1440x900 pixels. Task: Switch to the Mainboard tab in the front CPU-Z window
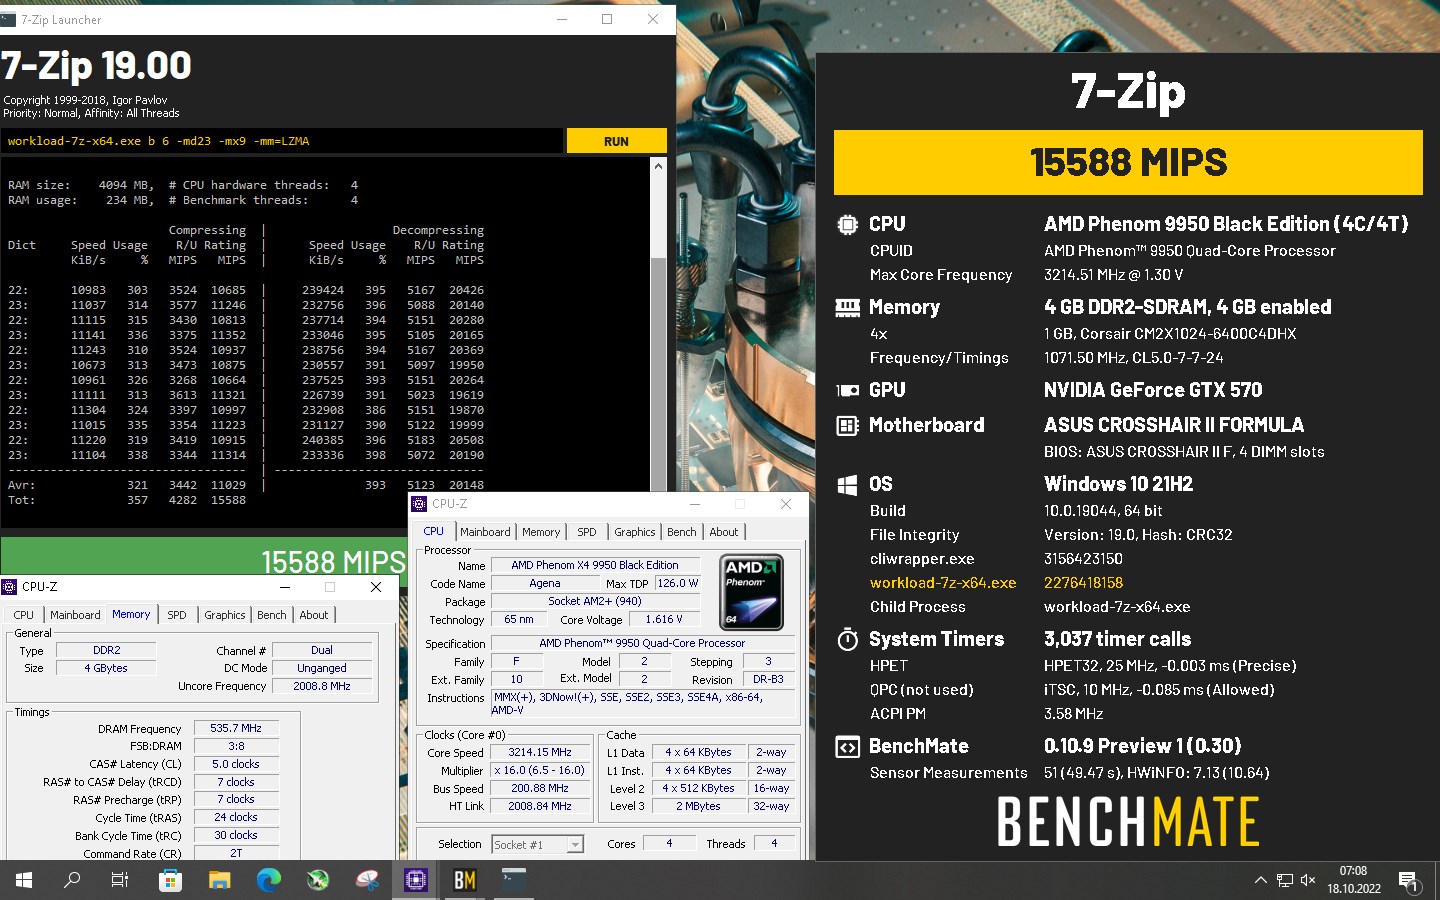(x=485, y=532)
